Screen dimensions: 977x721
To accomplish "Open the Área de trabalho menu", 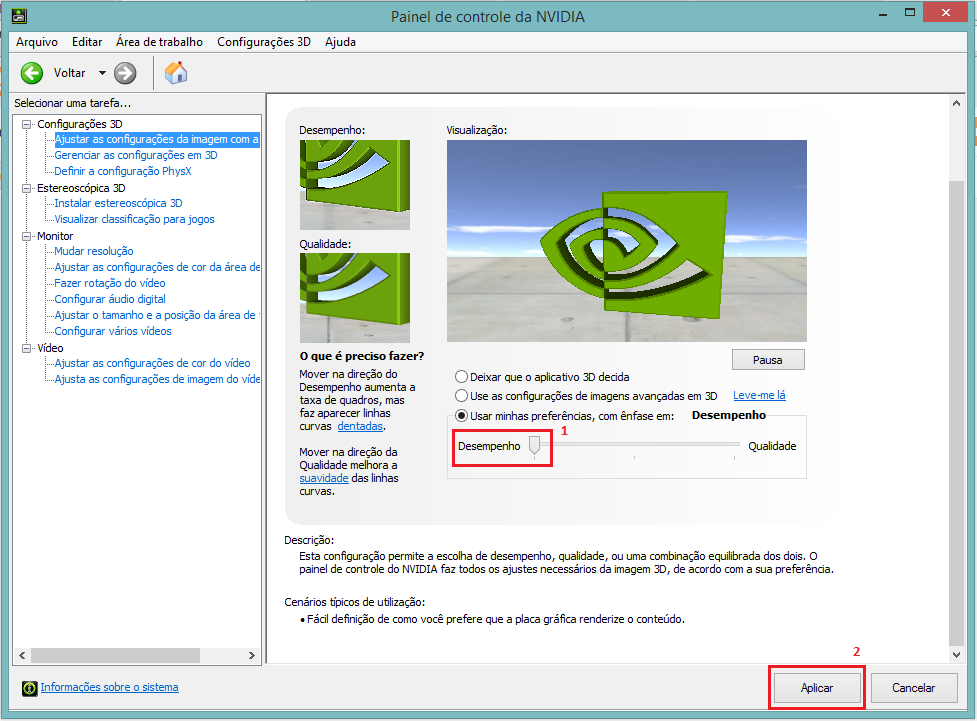I will point(160,42).
